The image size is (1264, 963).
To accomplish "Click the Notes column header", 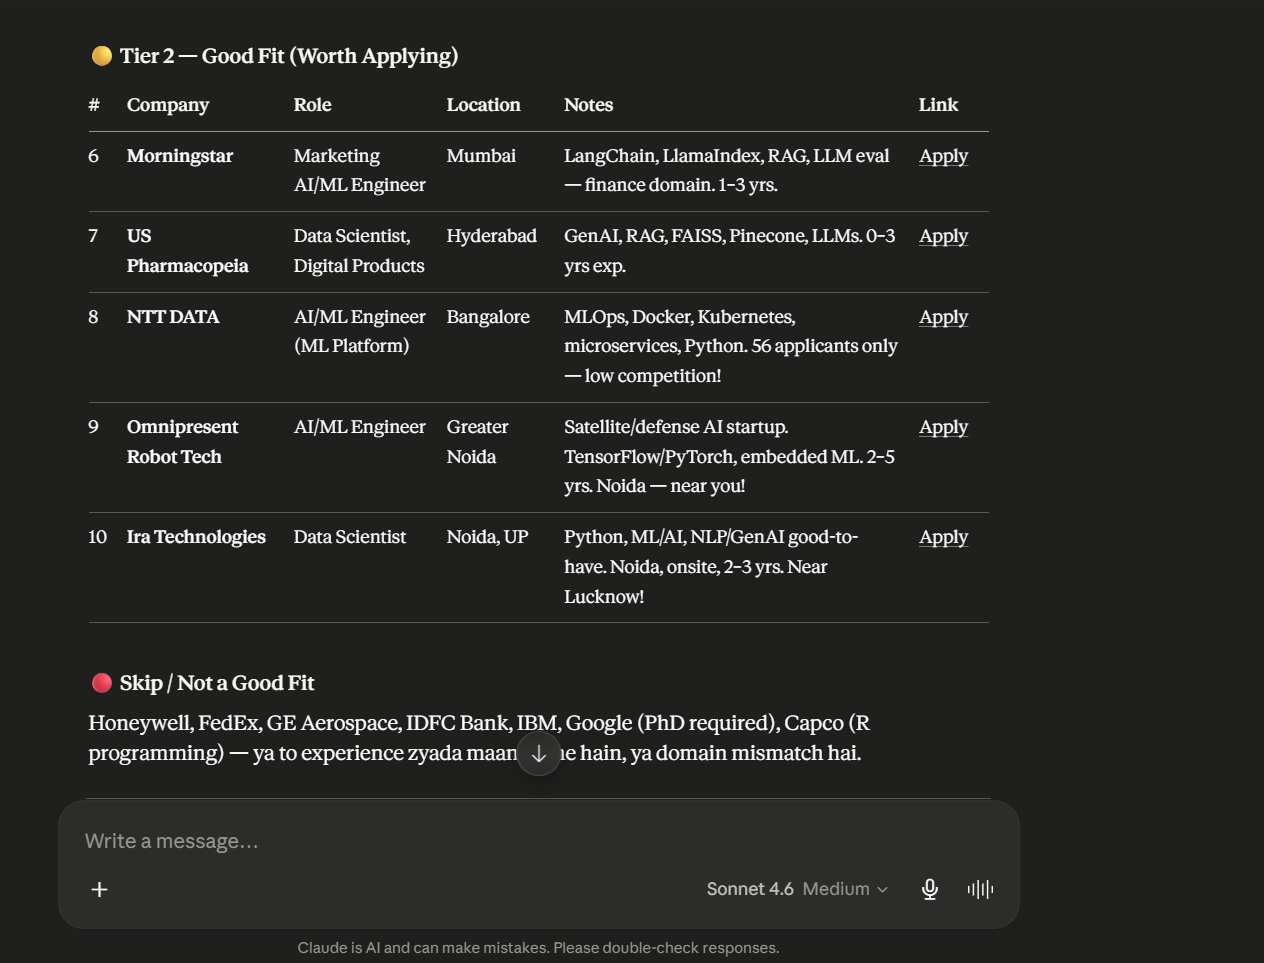I will point(588,105).
